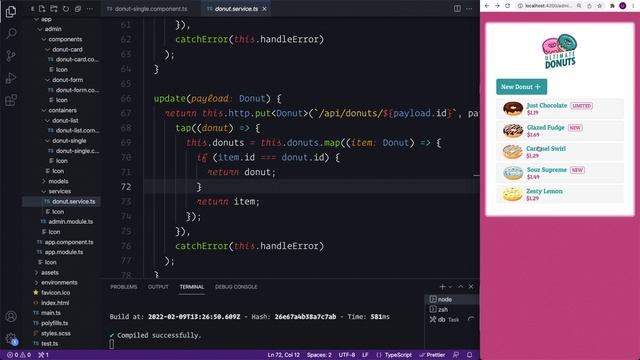Collapse the containers folder

[62, 110]
